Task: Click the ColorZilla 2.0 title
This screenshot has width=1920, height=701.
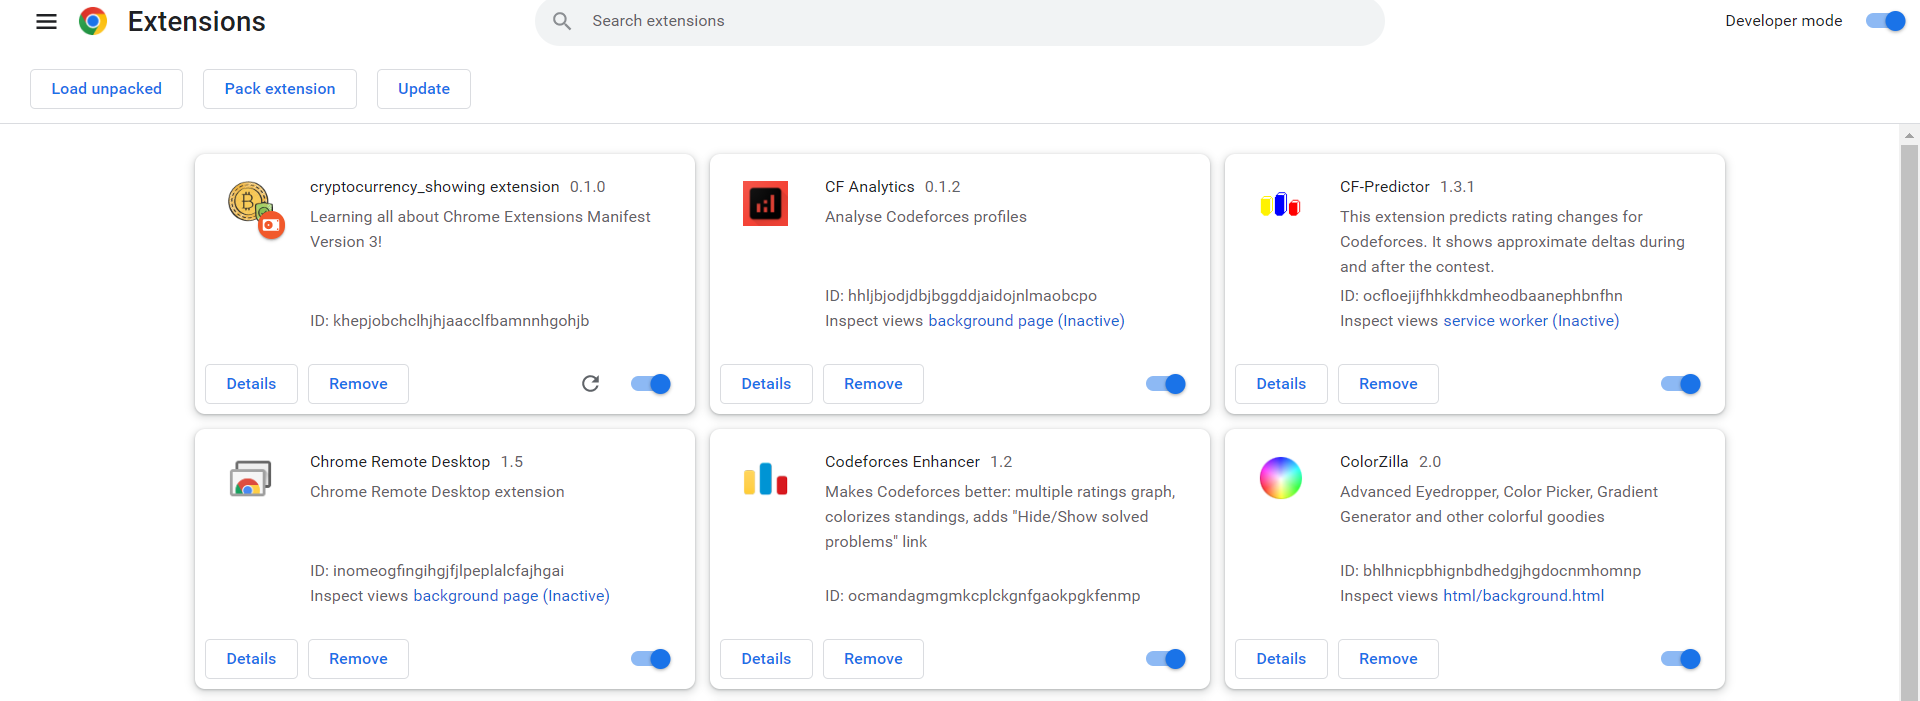Action: (1390, 462)
